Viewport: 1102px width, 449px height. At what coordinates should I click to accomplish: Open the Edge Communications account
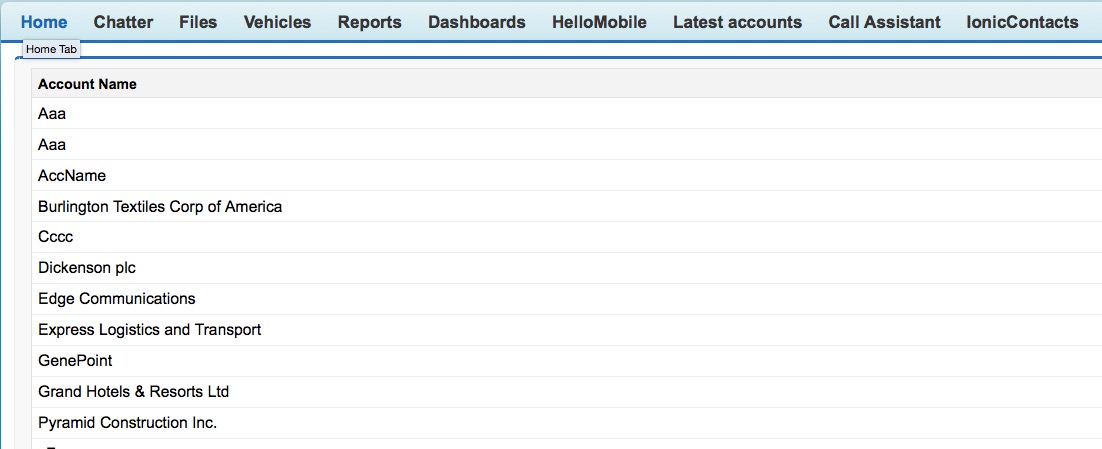(117, 299)
